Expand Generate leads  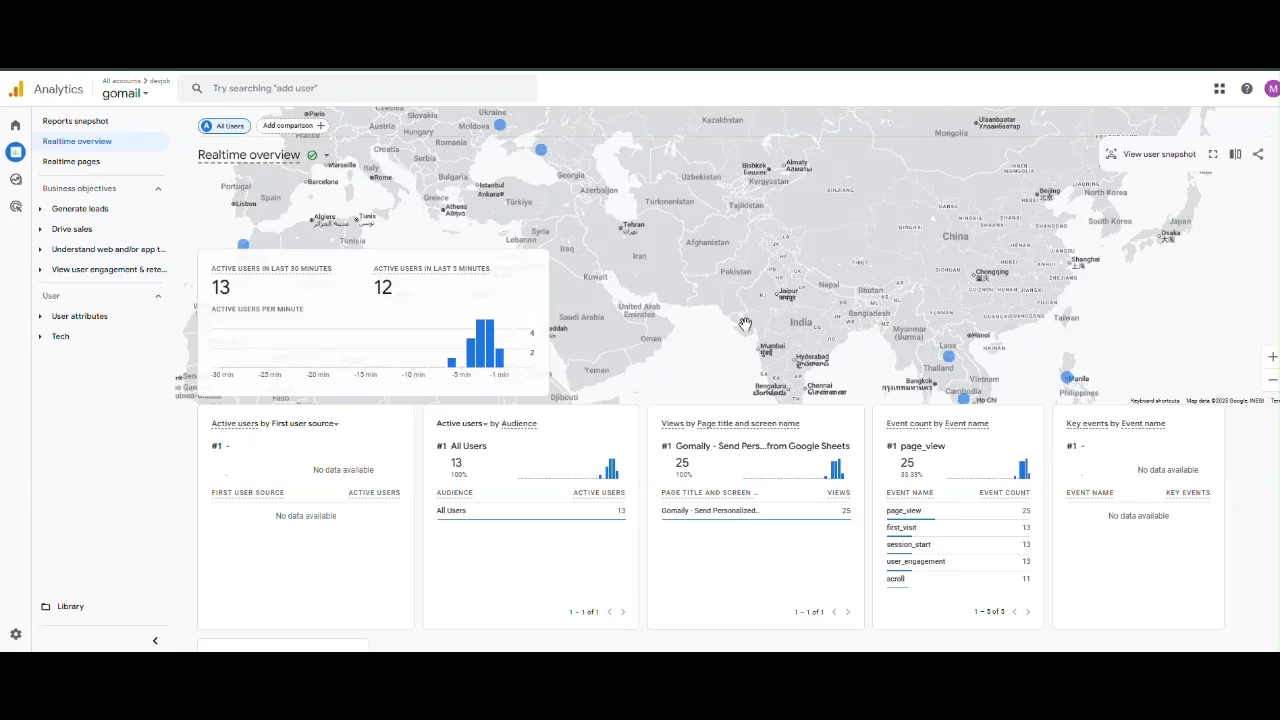click(x=40, y=209)
